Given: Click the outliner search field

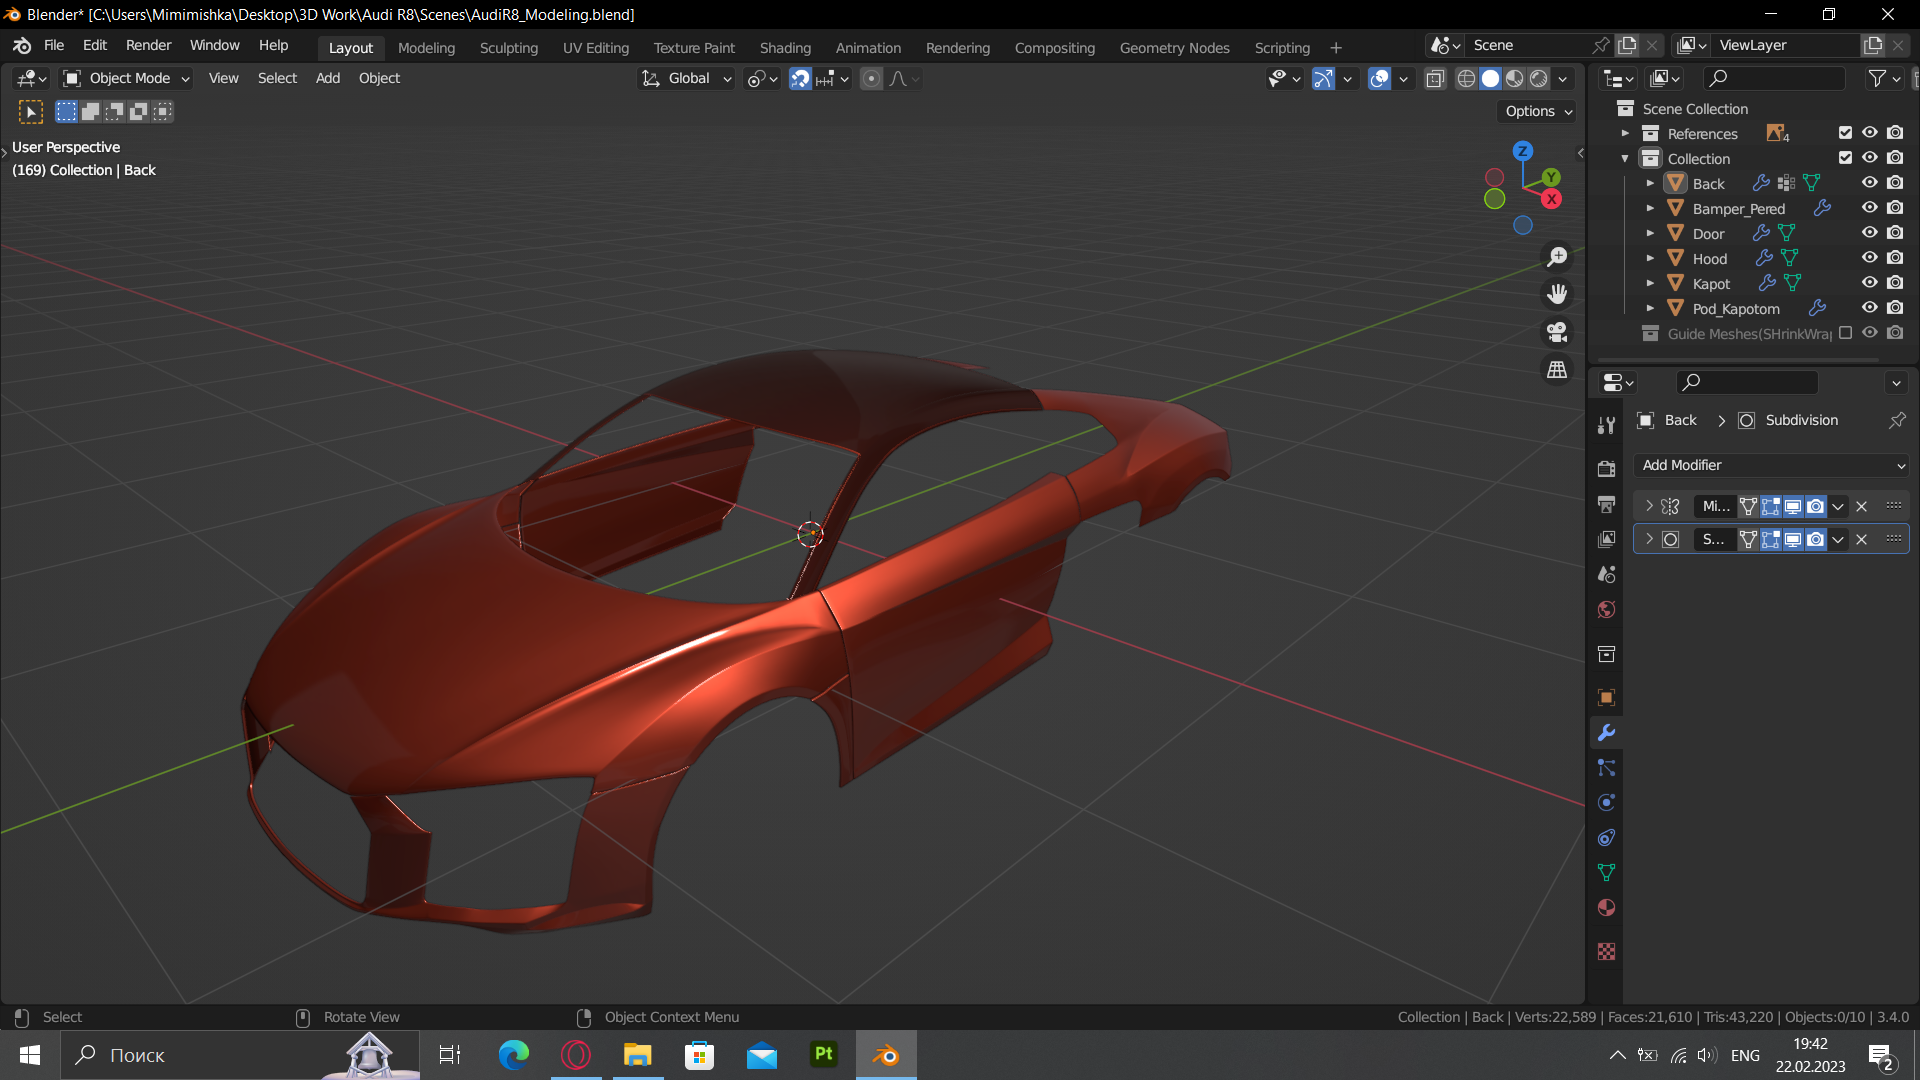Looking at the screenshot, I should click(x=1775, y=78).
